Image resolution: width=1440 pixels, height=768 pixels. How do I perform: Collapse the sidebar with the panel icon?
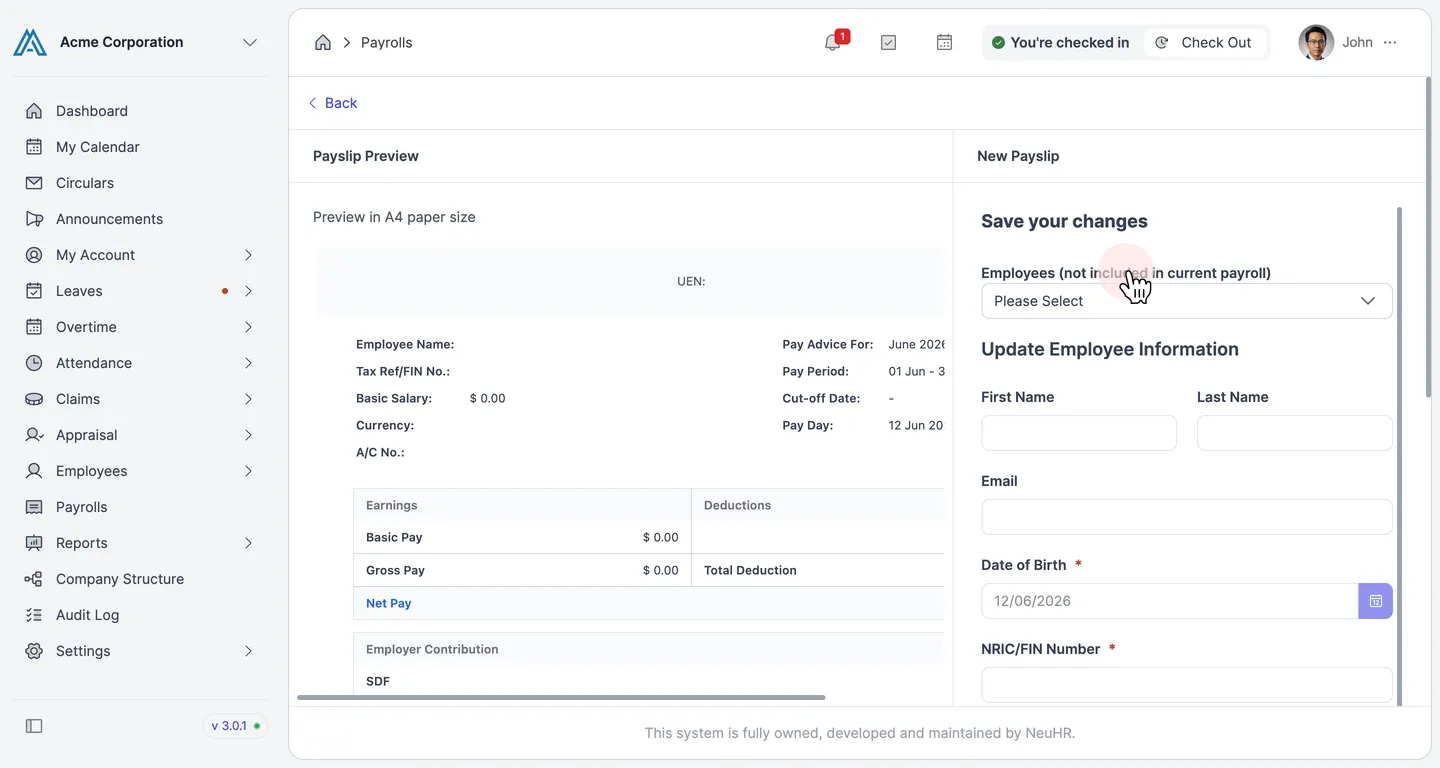point(34,726)
